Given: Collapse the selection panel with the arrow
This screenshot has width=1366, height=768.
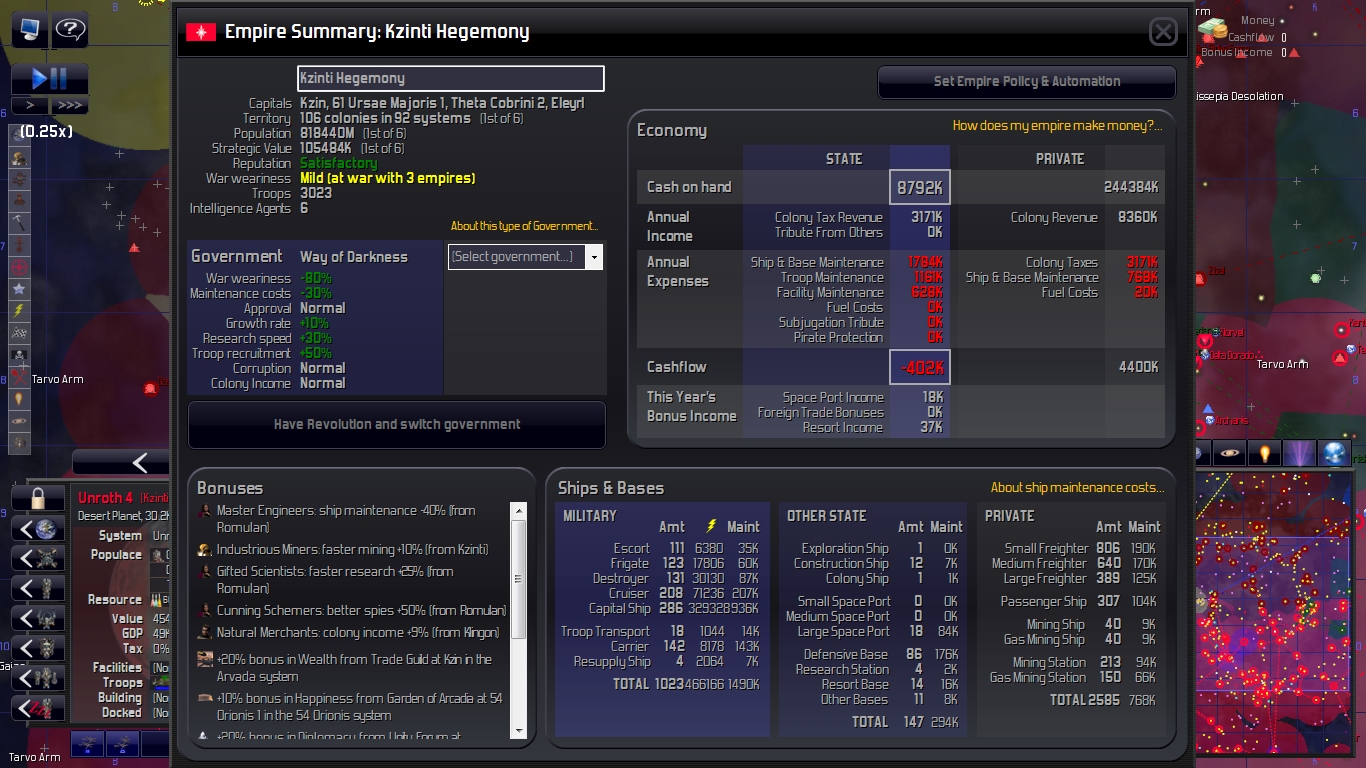Looking at the screenshot, I should pyautogui.click(x=121, y=462).
